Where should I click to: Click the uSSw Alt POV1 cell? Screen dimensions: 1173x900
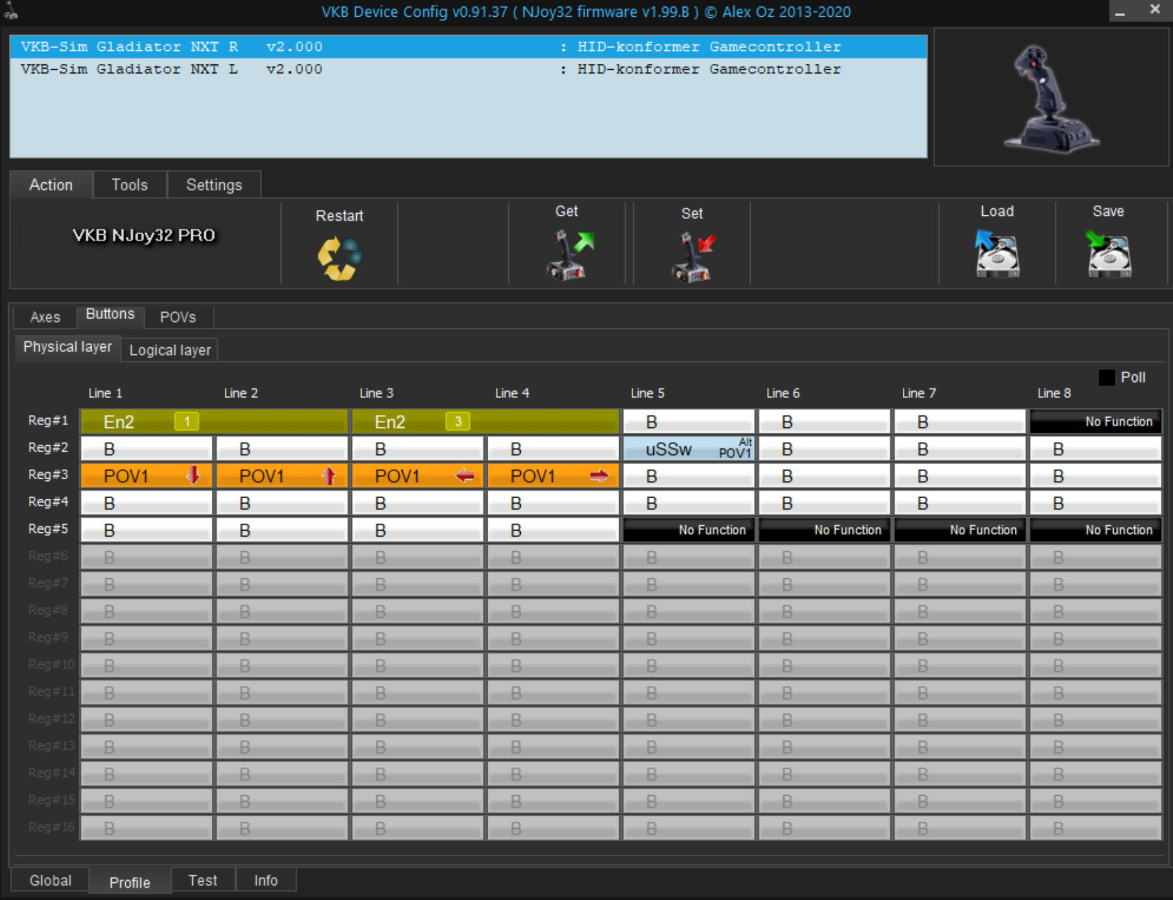click(688, 449)
